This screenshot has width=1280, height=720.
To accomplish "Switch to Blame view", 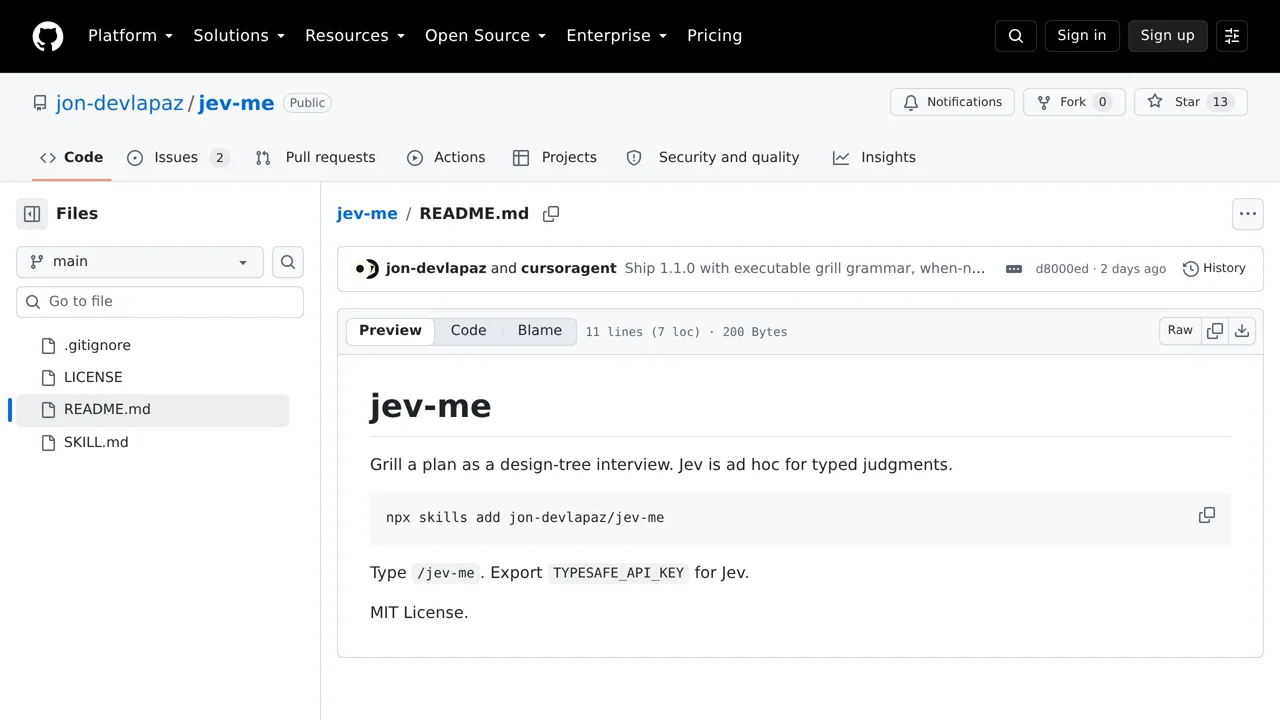I will [540, 331].
